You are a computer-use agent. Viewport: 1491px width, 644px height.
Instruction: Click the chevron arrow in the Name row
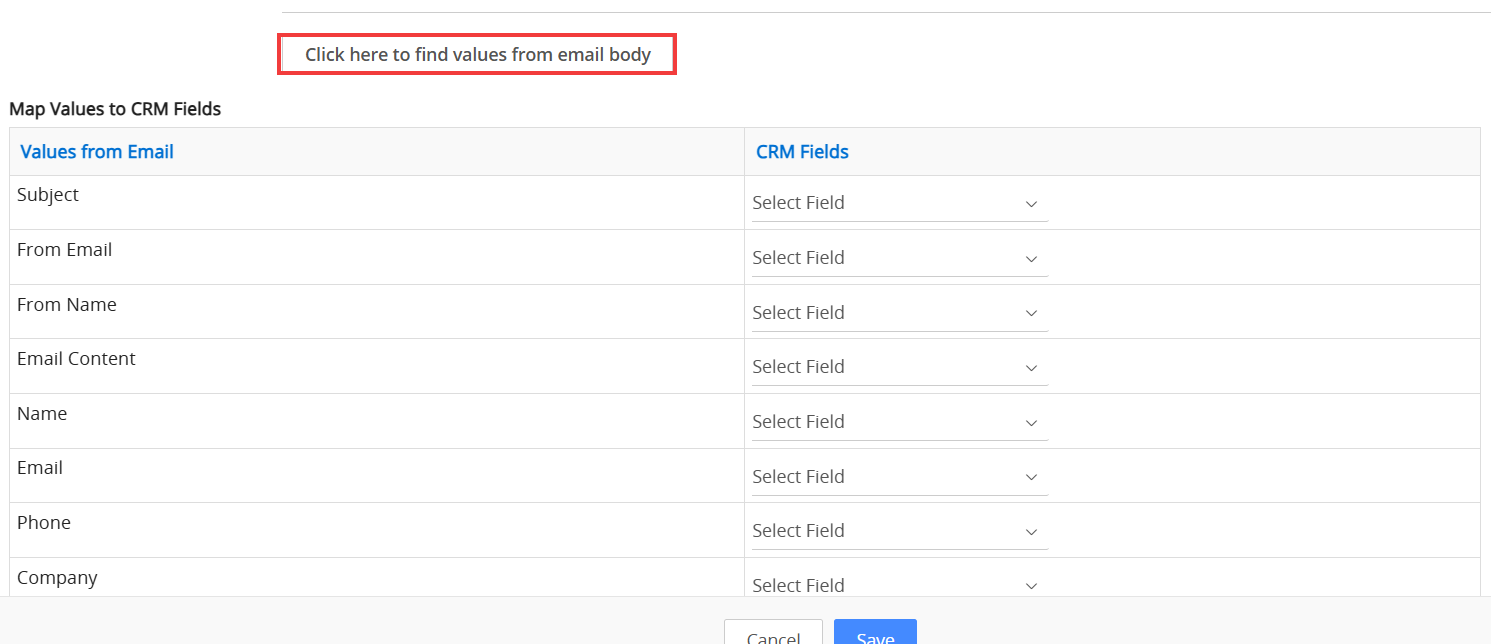click(x=1031, y=423)
